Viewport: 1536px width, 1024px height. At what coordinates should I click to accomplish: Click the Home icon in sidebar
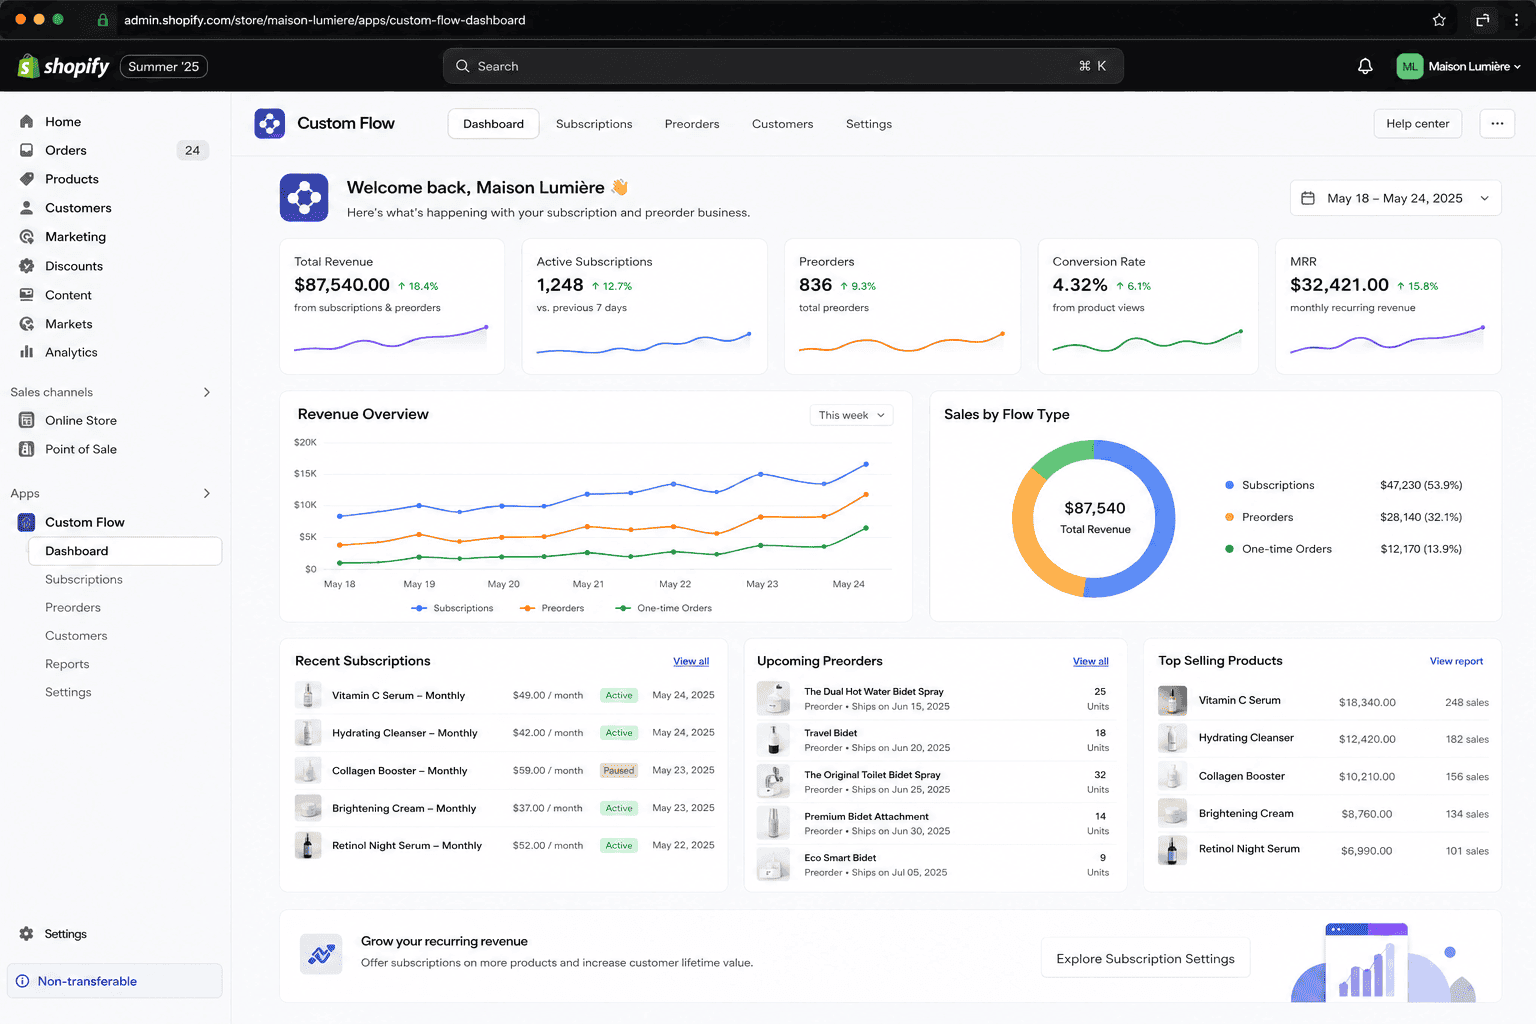(27, 122)
